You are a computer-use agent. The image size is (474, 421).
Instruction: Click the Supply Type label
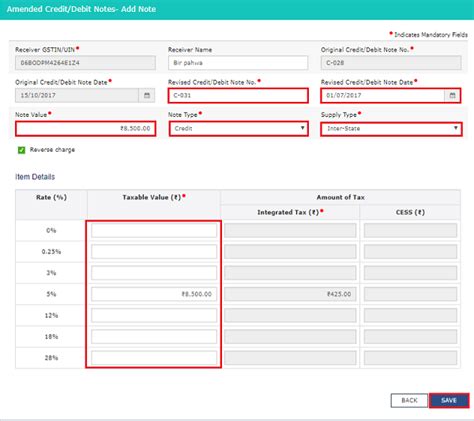point(339,115)
